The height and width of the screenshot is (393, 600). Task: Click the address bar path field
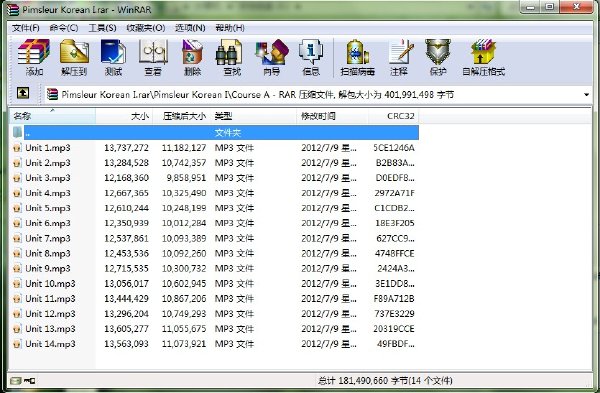coord(319,95)
